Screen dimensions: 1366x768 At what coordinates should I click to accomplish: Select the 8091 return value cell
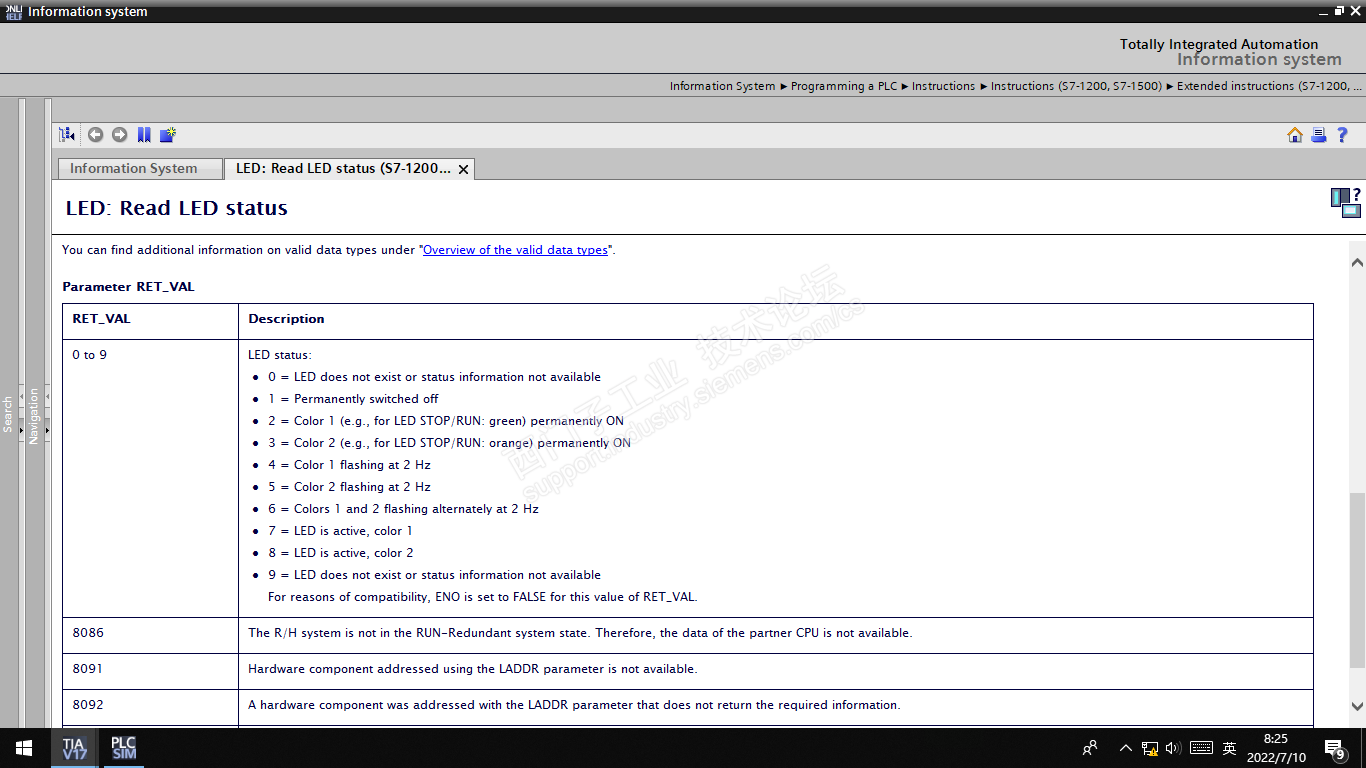[150, 670]
